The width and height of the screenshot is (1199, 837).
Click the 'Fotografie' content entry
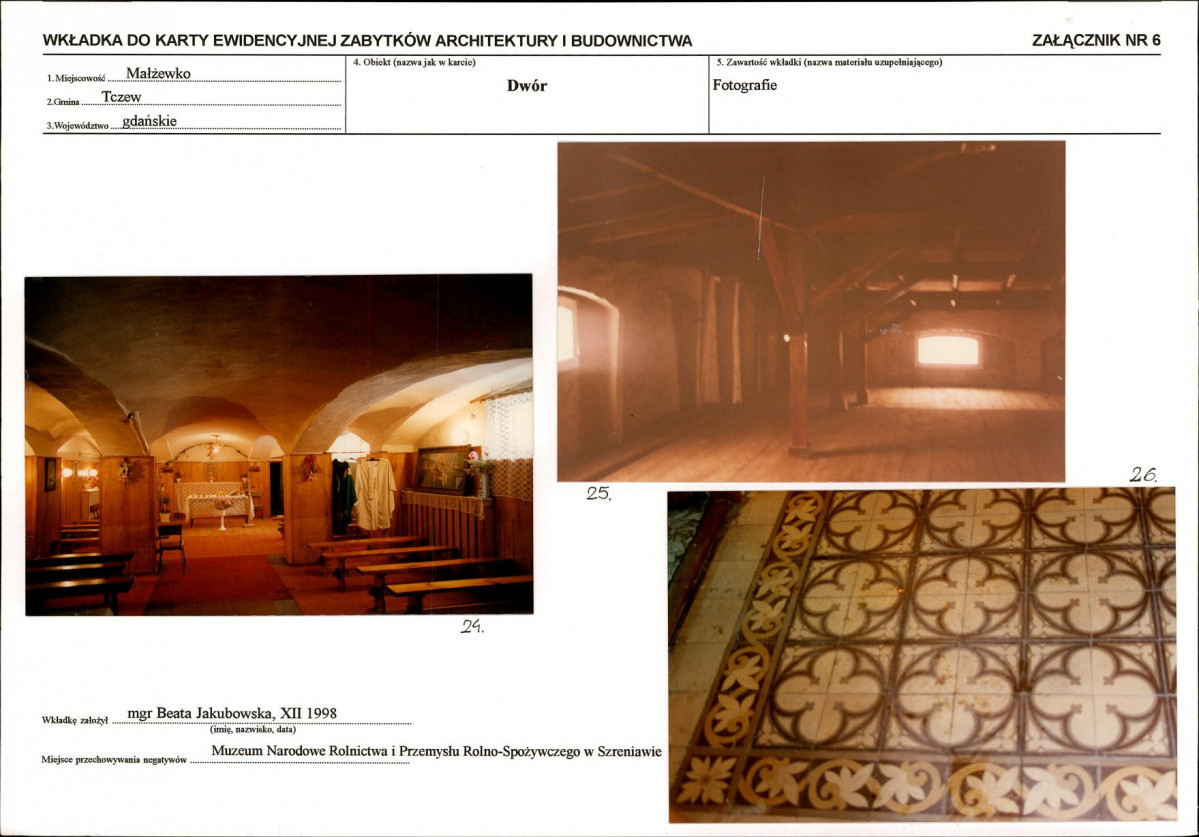click(x=745, y=85)
